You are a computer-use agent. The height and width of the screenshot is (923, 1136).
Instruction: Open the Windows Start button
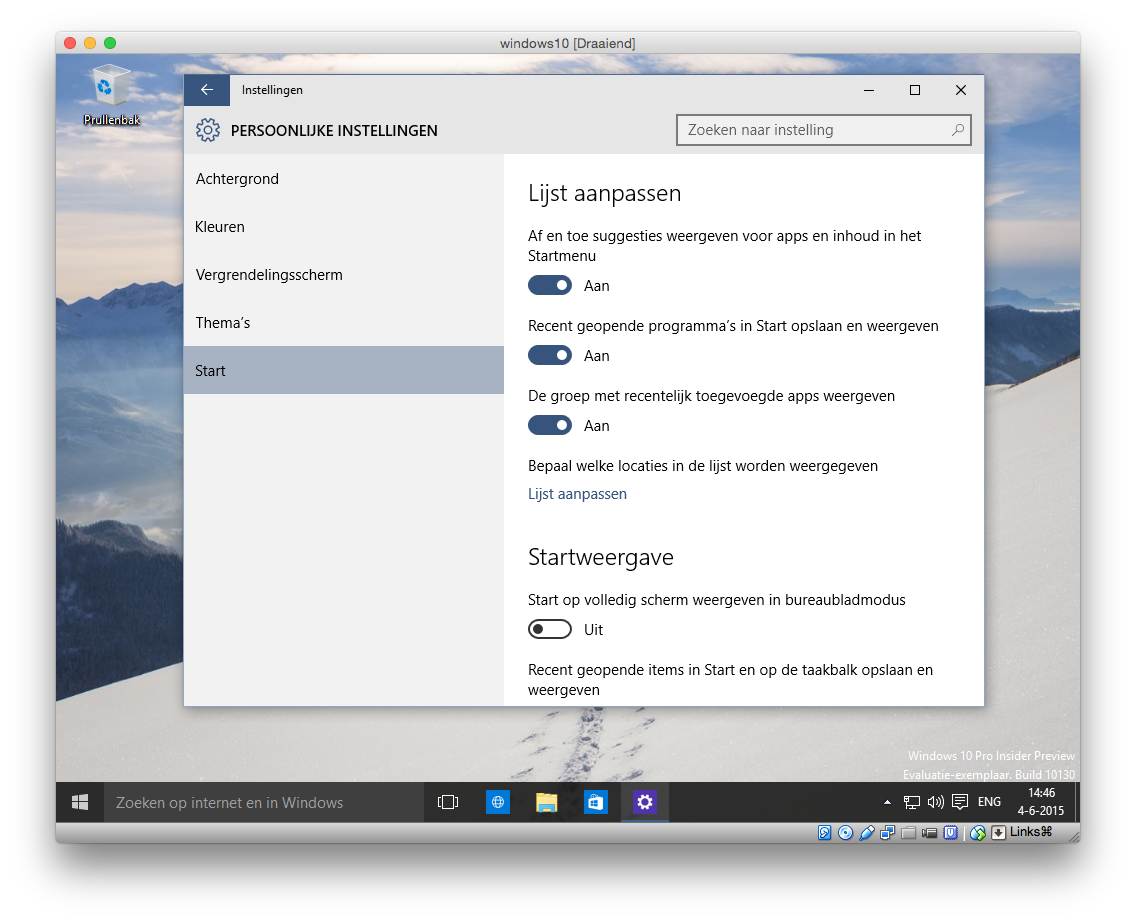tap(80, 802)
